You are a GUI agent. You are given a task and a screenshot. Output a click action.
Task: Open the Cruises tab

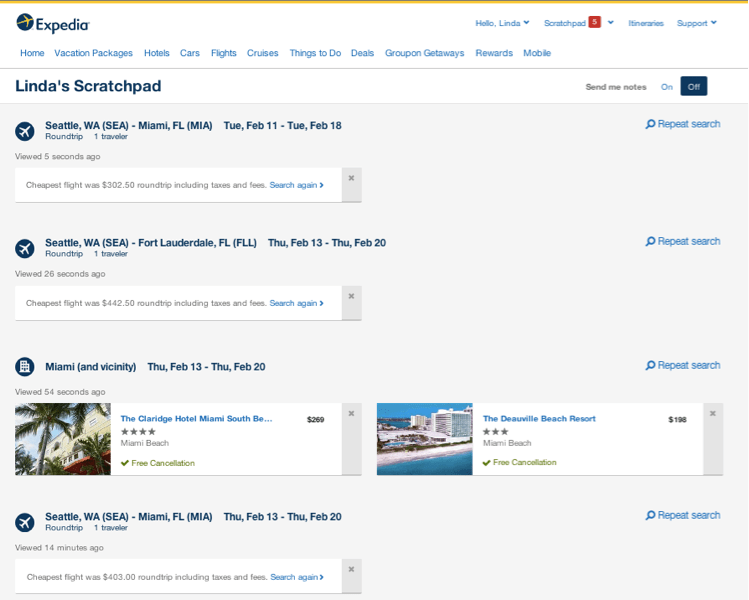pos(262,53)
